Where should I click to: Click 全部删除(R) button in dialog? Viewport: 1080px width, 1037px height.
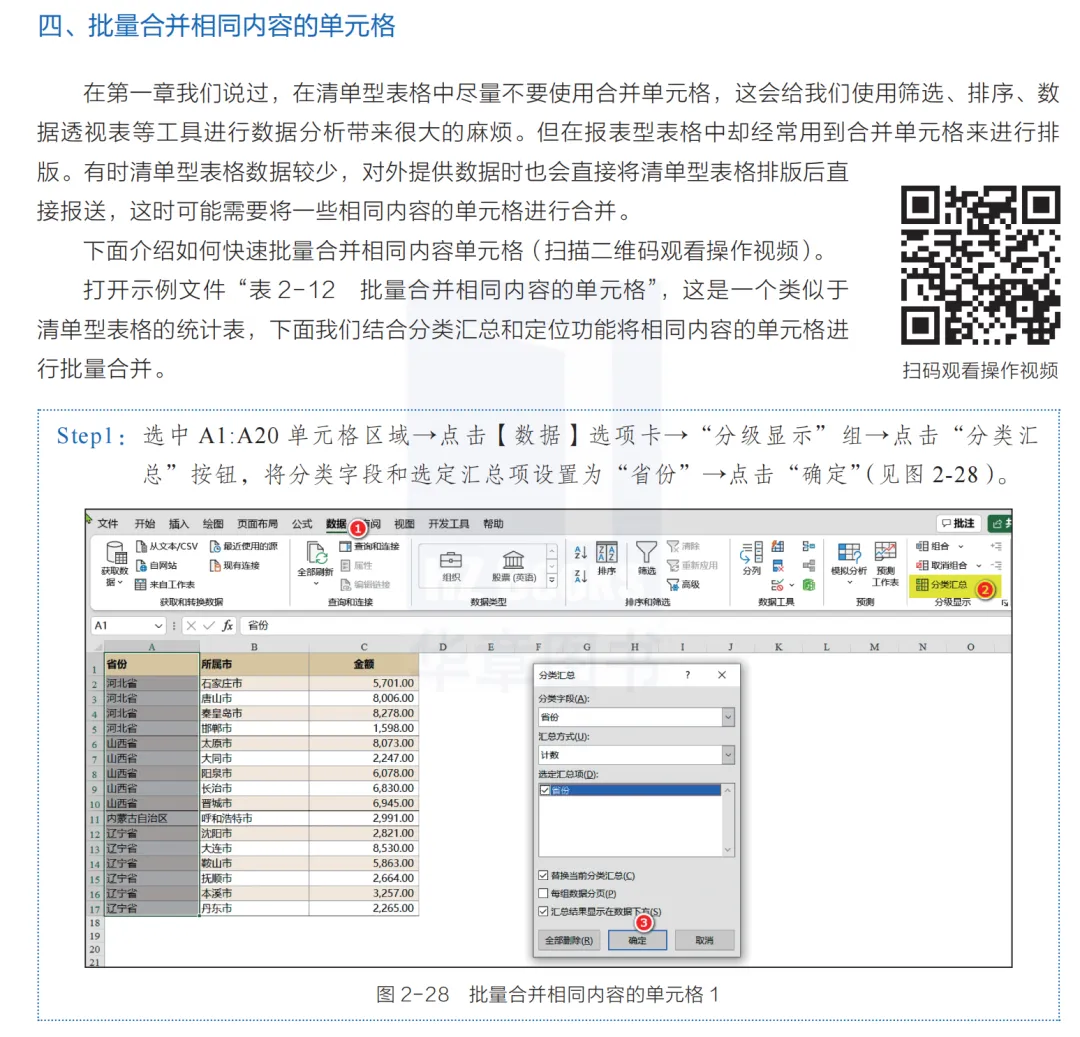pos(568,941)
